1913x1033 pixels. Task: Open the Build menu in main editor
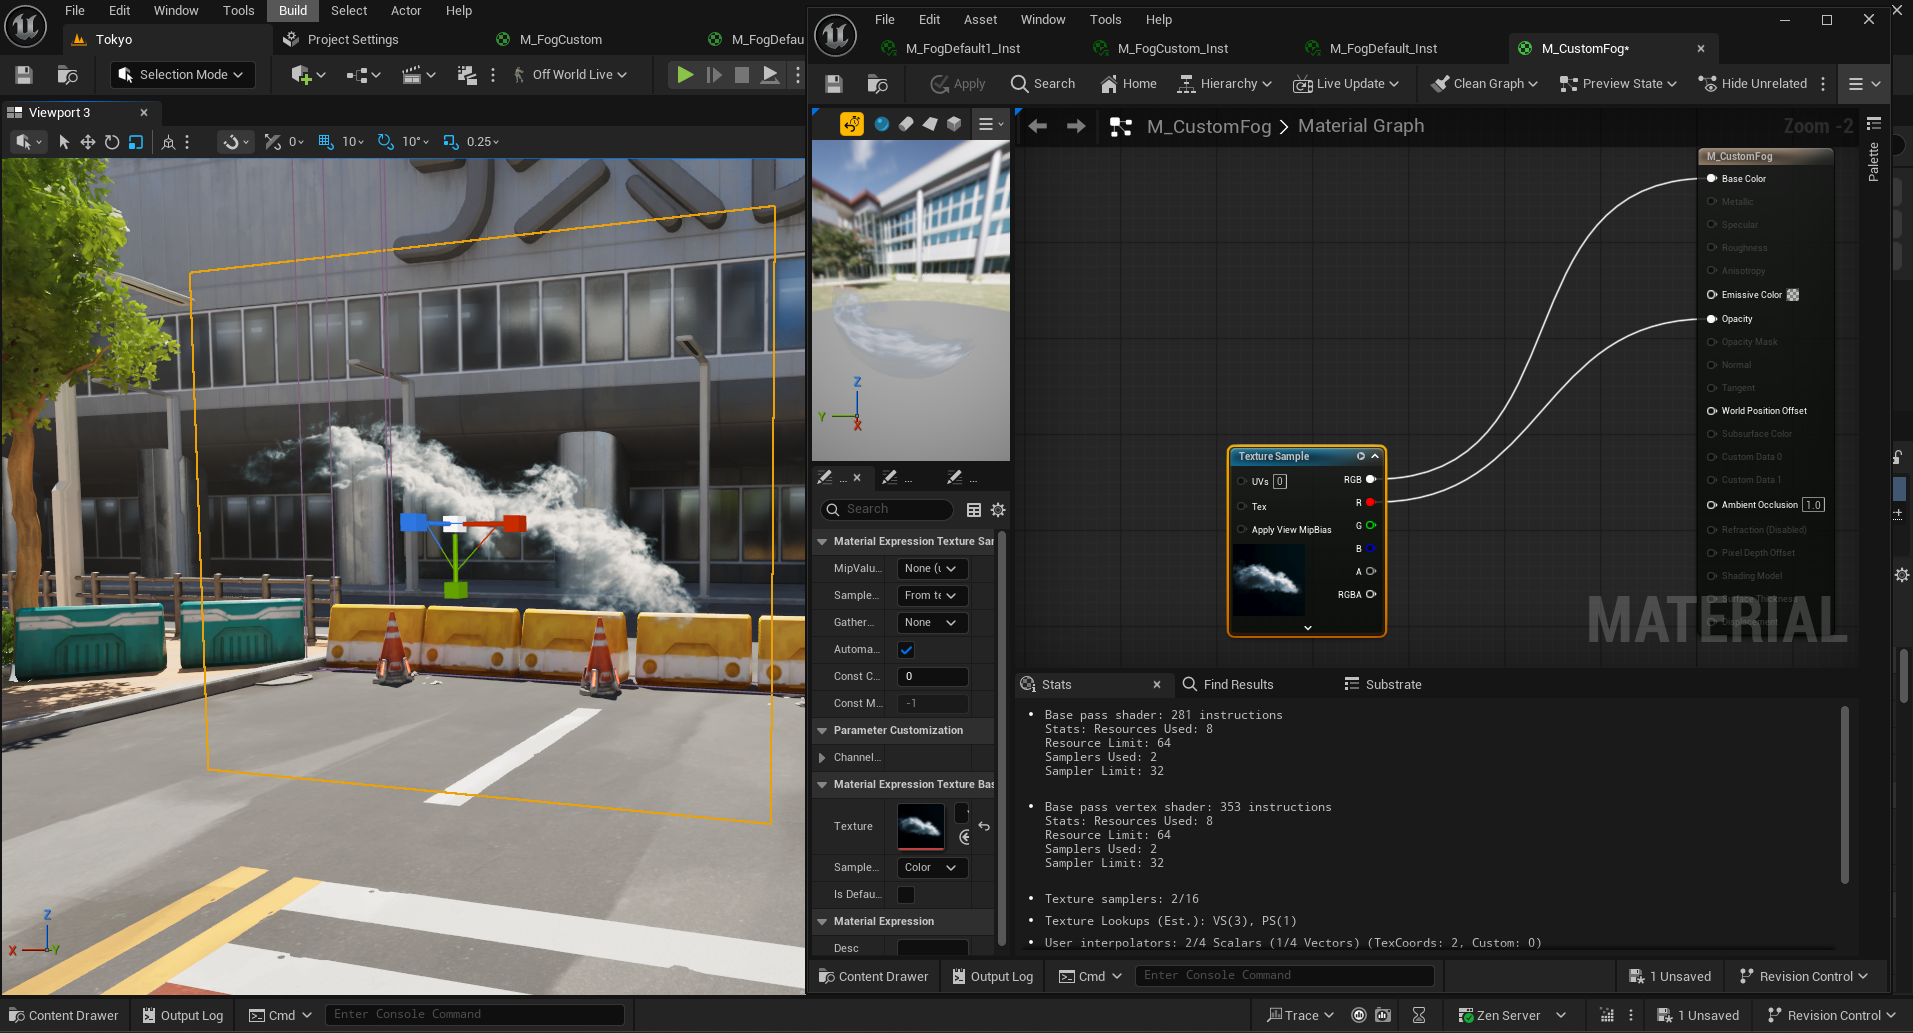pyautogui.click(x=293, y=11)
